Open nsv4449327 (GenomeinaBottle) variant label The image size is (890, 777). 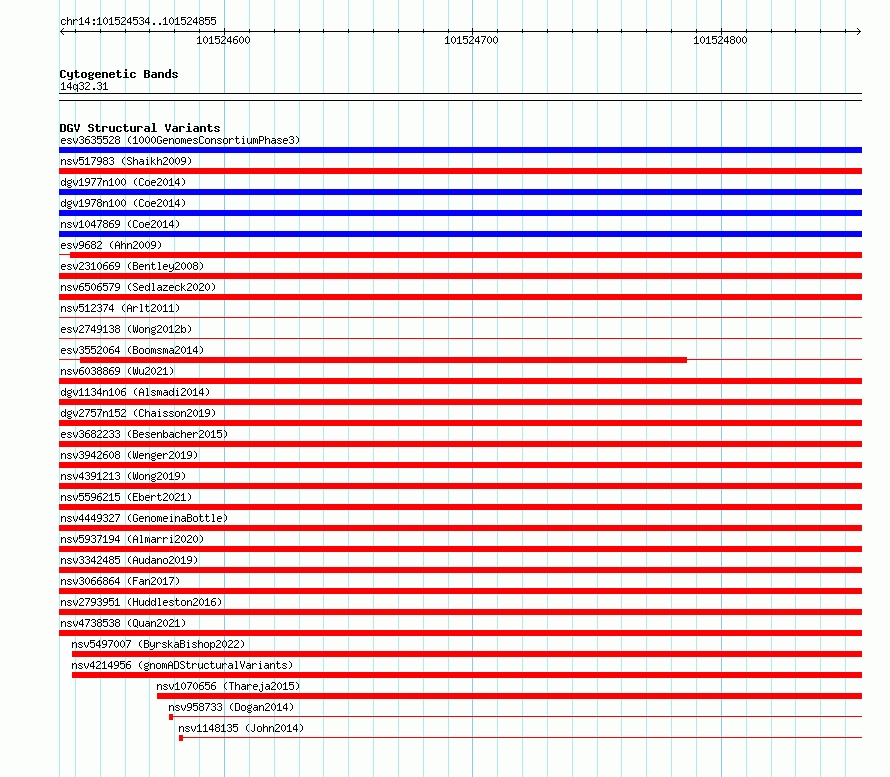coord(144,518)
